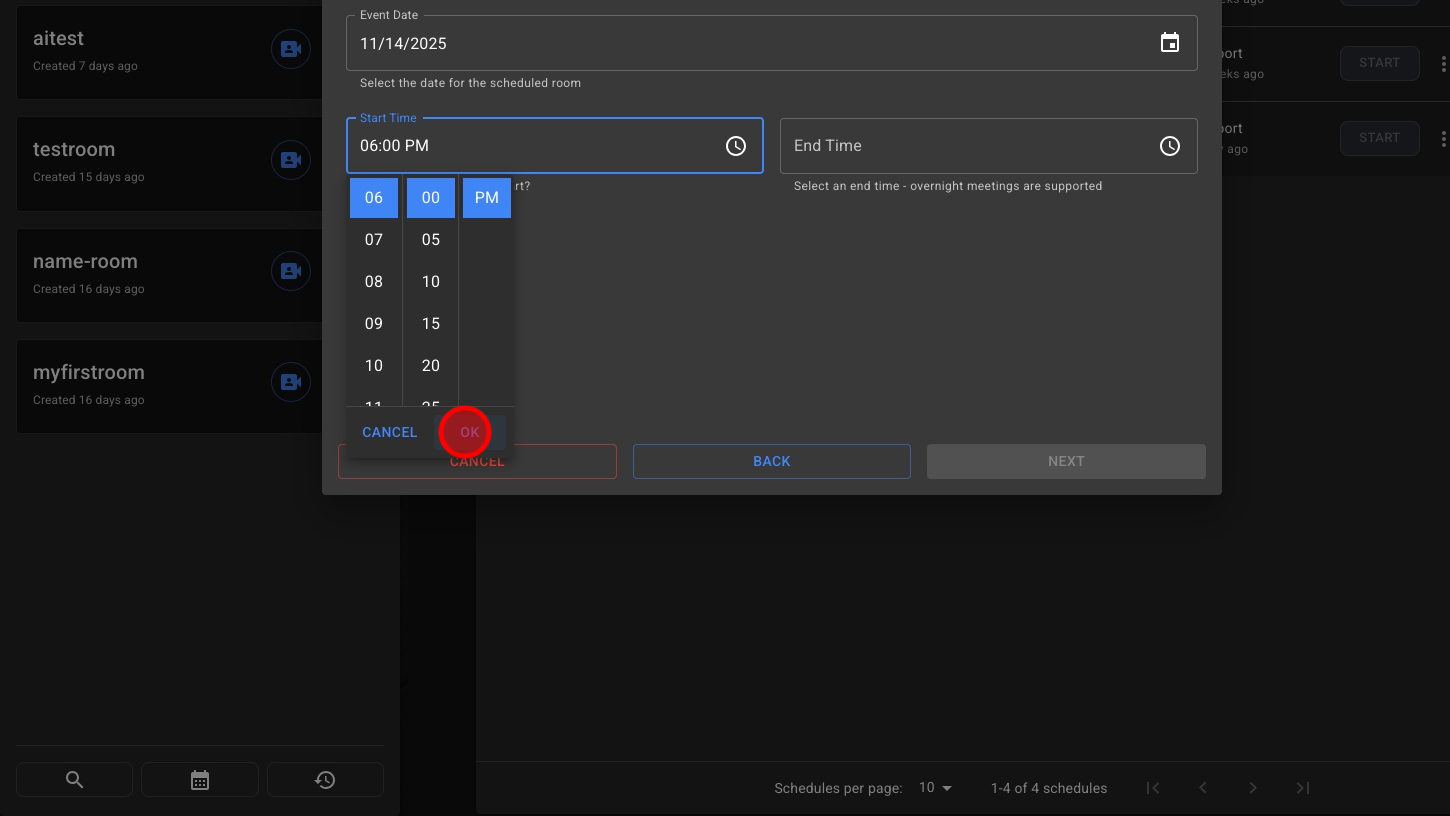Viewport: 1450px width, 816px height.
Task: Open the Event Date calendar picker icon
Action: coord(1169,43)
